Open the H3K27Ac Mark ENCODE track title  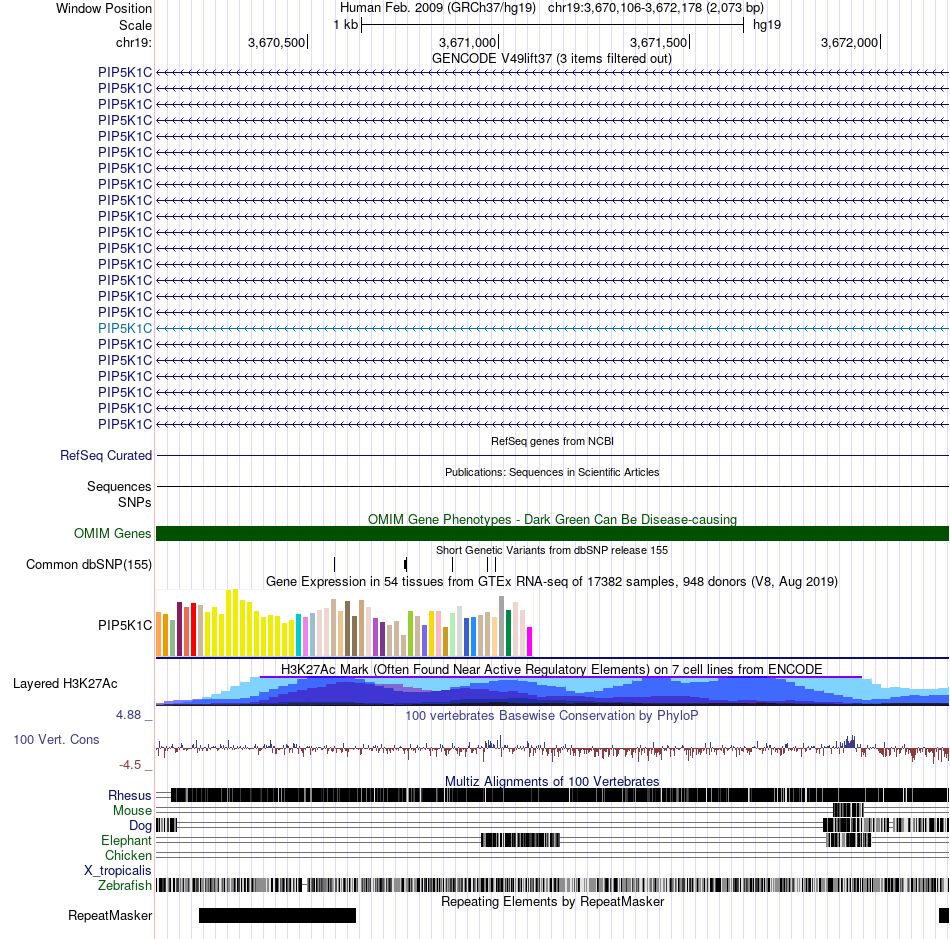point(551,669)
